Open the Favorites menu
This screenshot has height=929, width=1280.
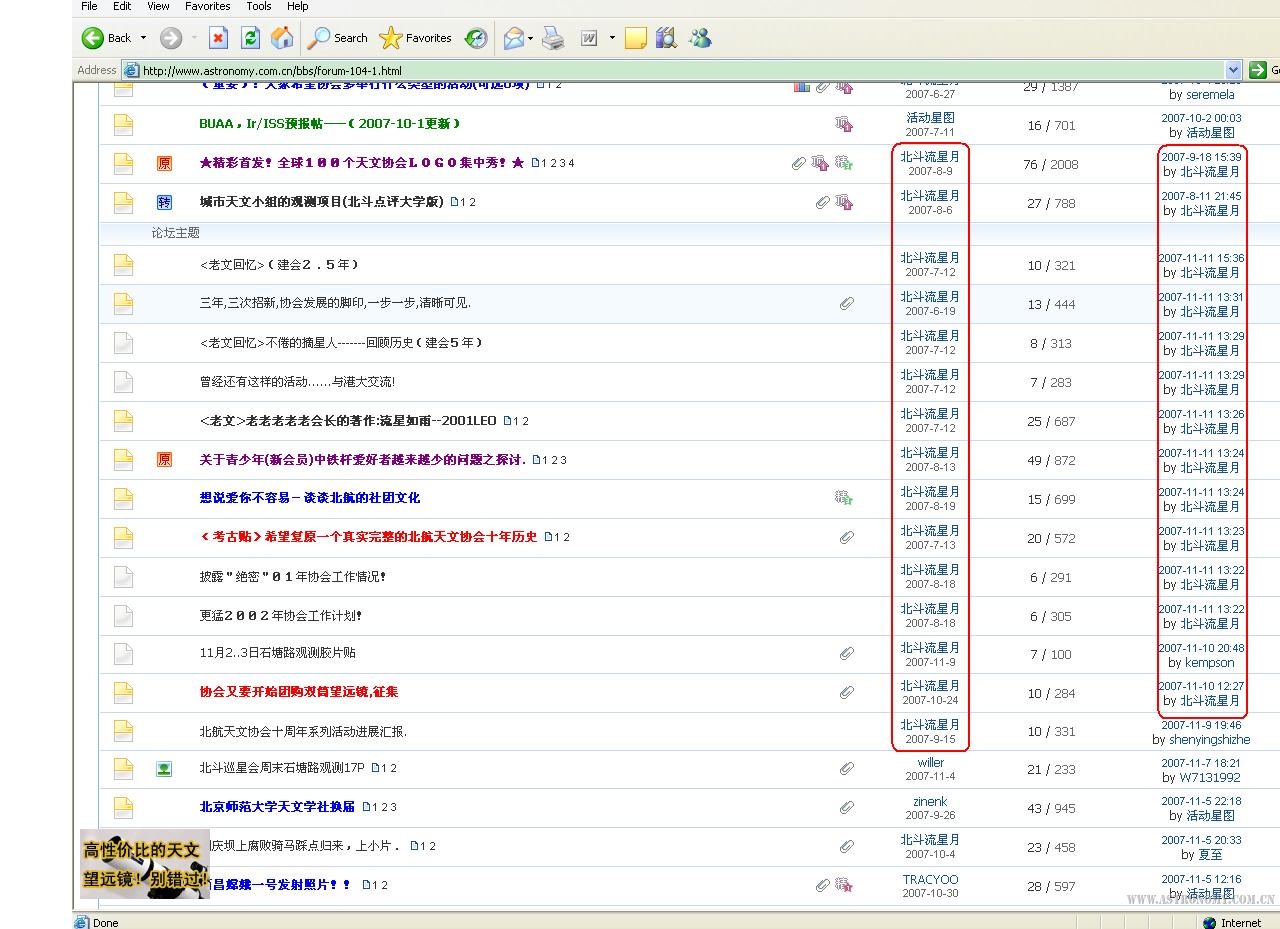(208, 6)
